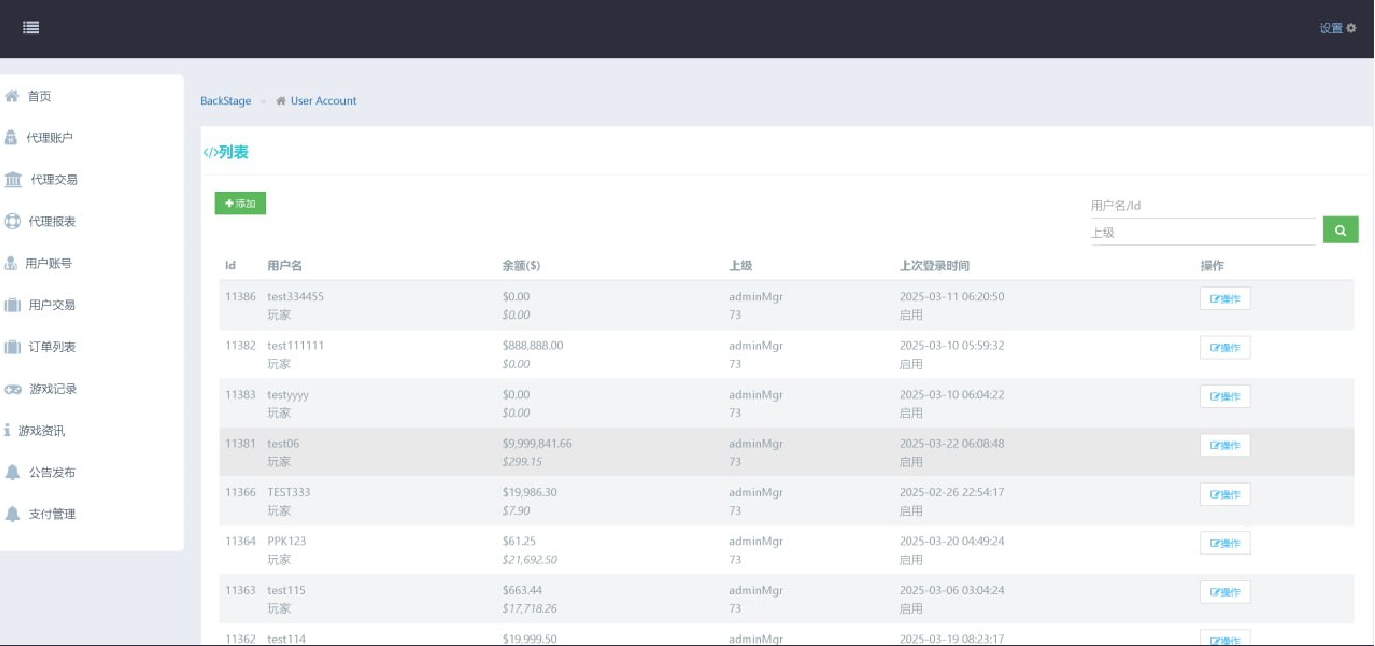Viewport: 1375px width, 646px height.
Task: Open settings via the gear icon
Action: [1351, 28]
